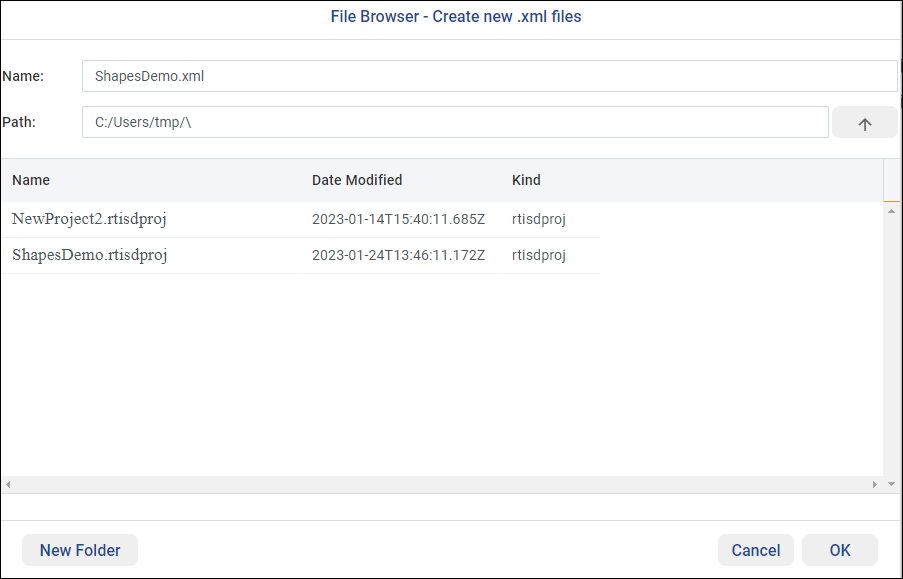Sort files by Kind
Screen dimensions: 903x579
525,180
